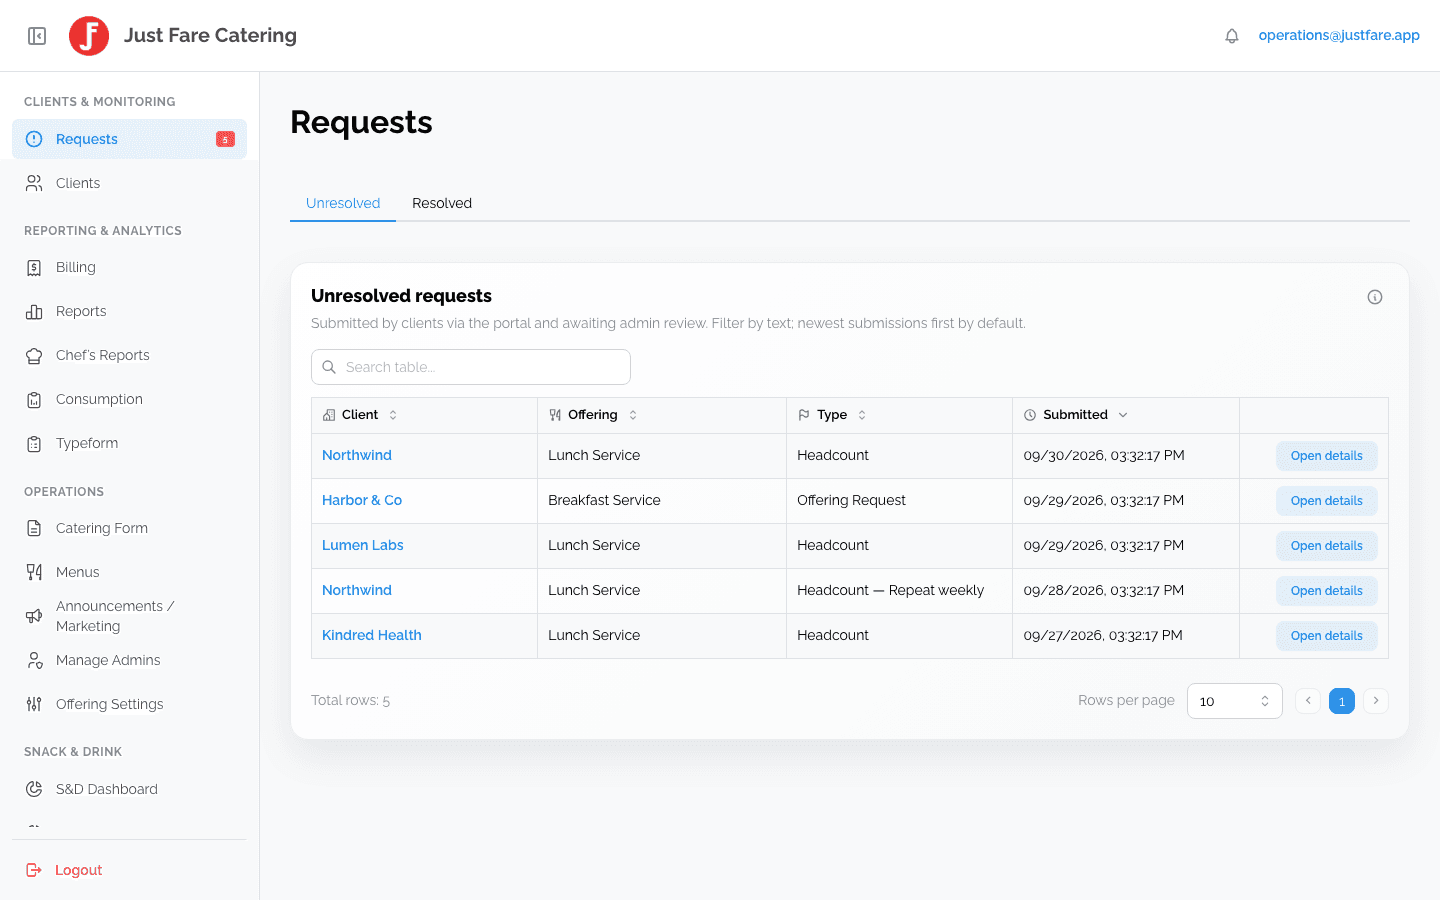Collapse the sidebar panel toggle icon
1440x900 pixels.
click(x=37, y=36)
